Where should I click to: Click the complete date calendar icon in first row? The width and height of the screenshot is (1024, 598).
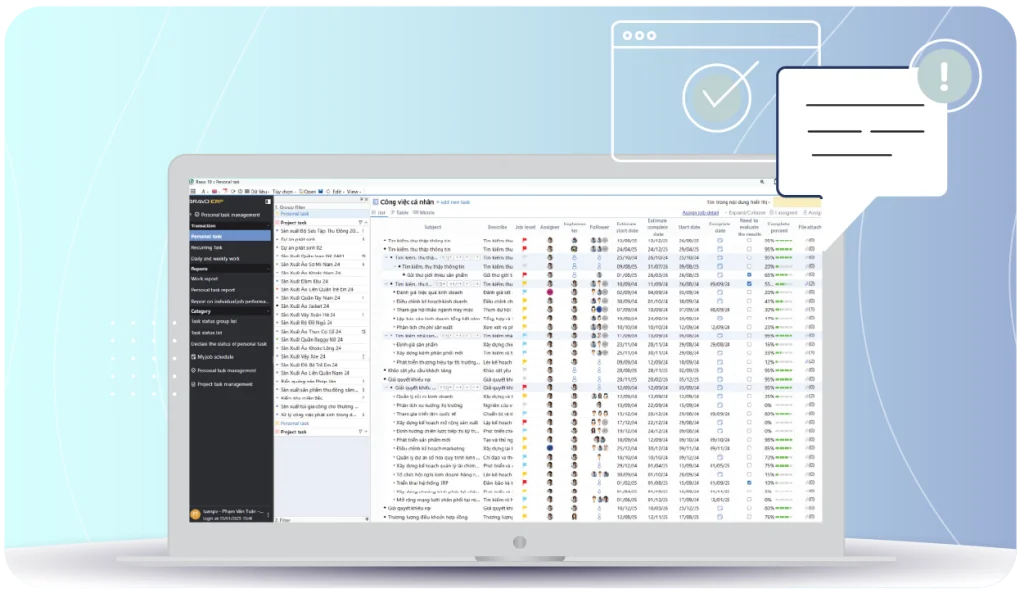719,241
